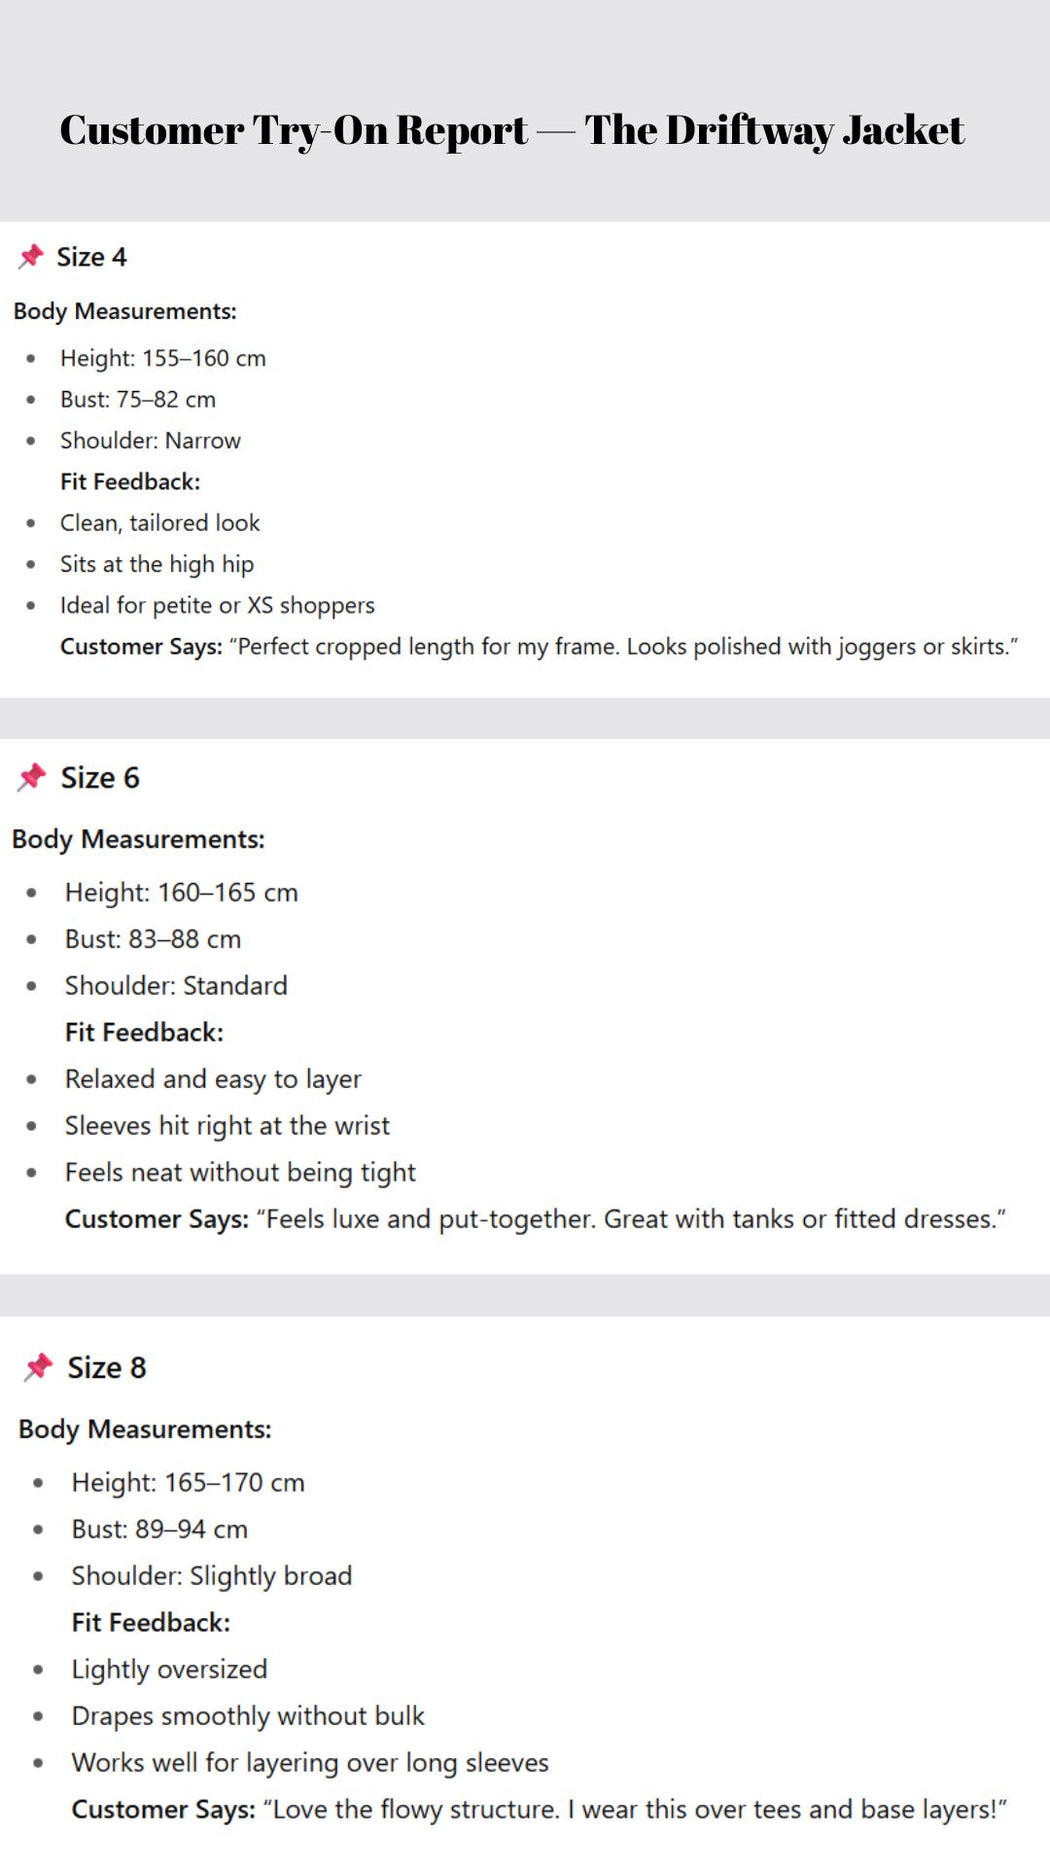Screen dimensions: 1050x1867
Task: Select the Size 6 heading
Action: pos(100,778)
